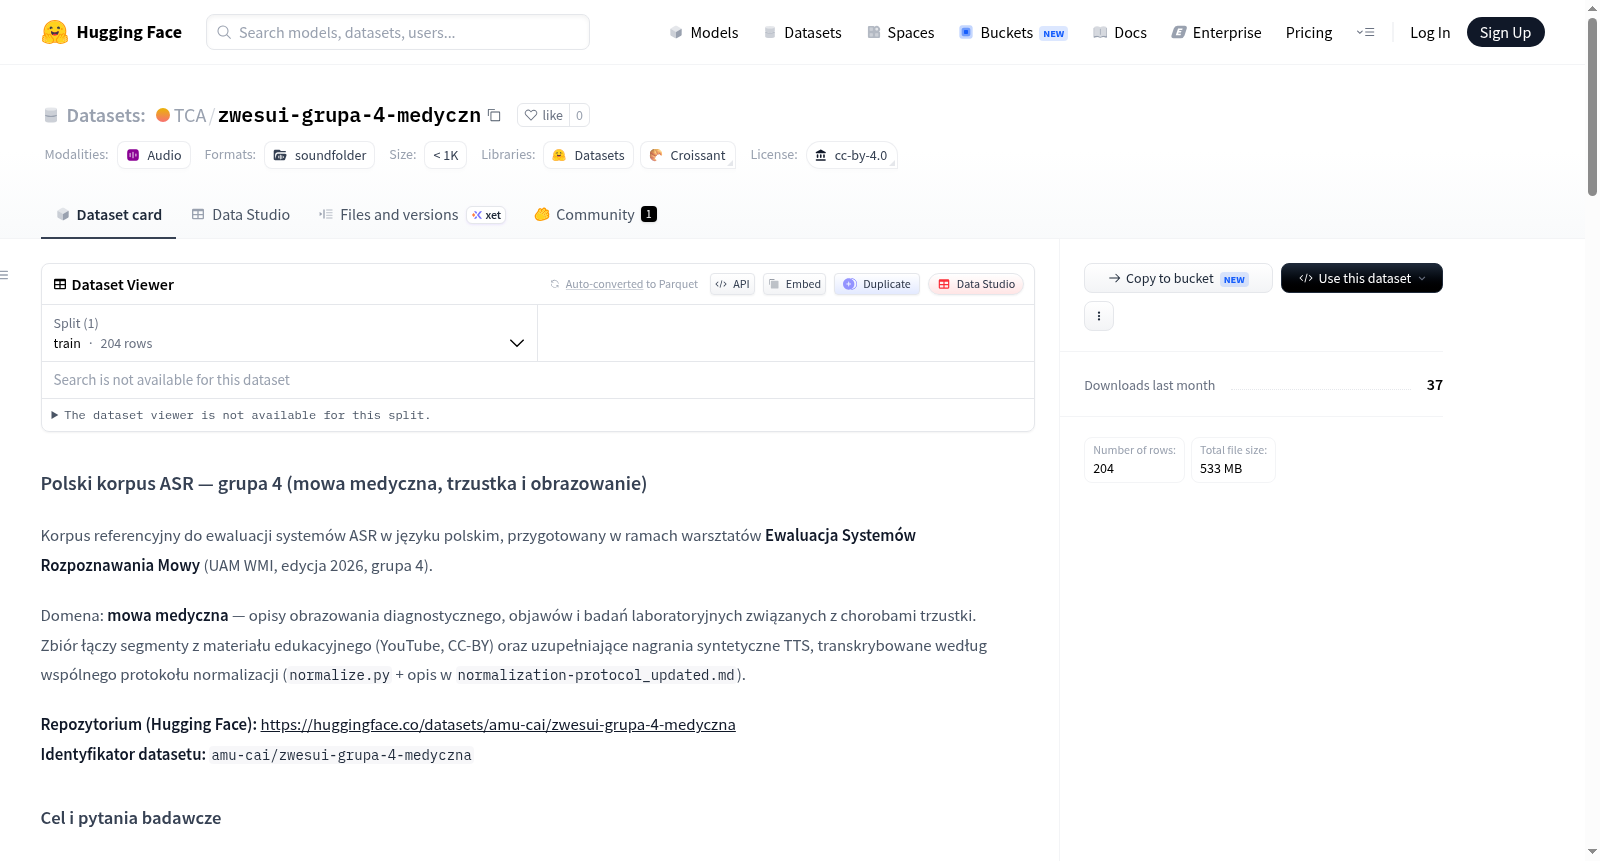Select the Croissant library tag
The width and height of the screenshot is (1600, 861).
tap(688, 155)
